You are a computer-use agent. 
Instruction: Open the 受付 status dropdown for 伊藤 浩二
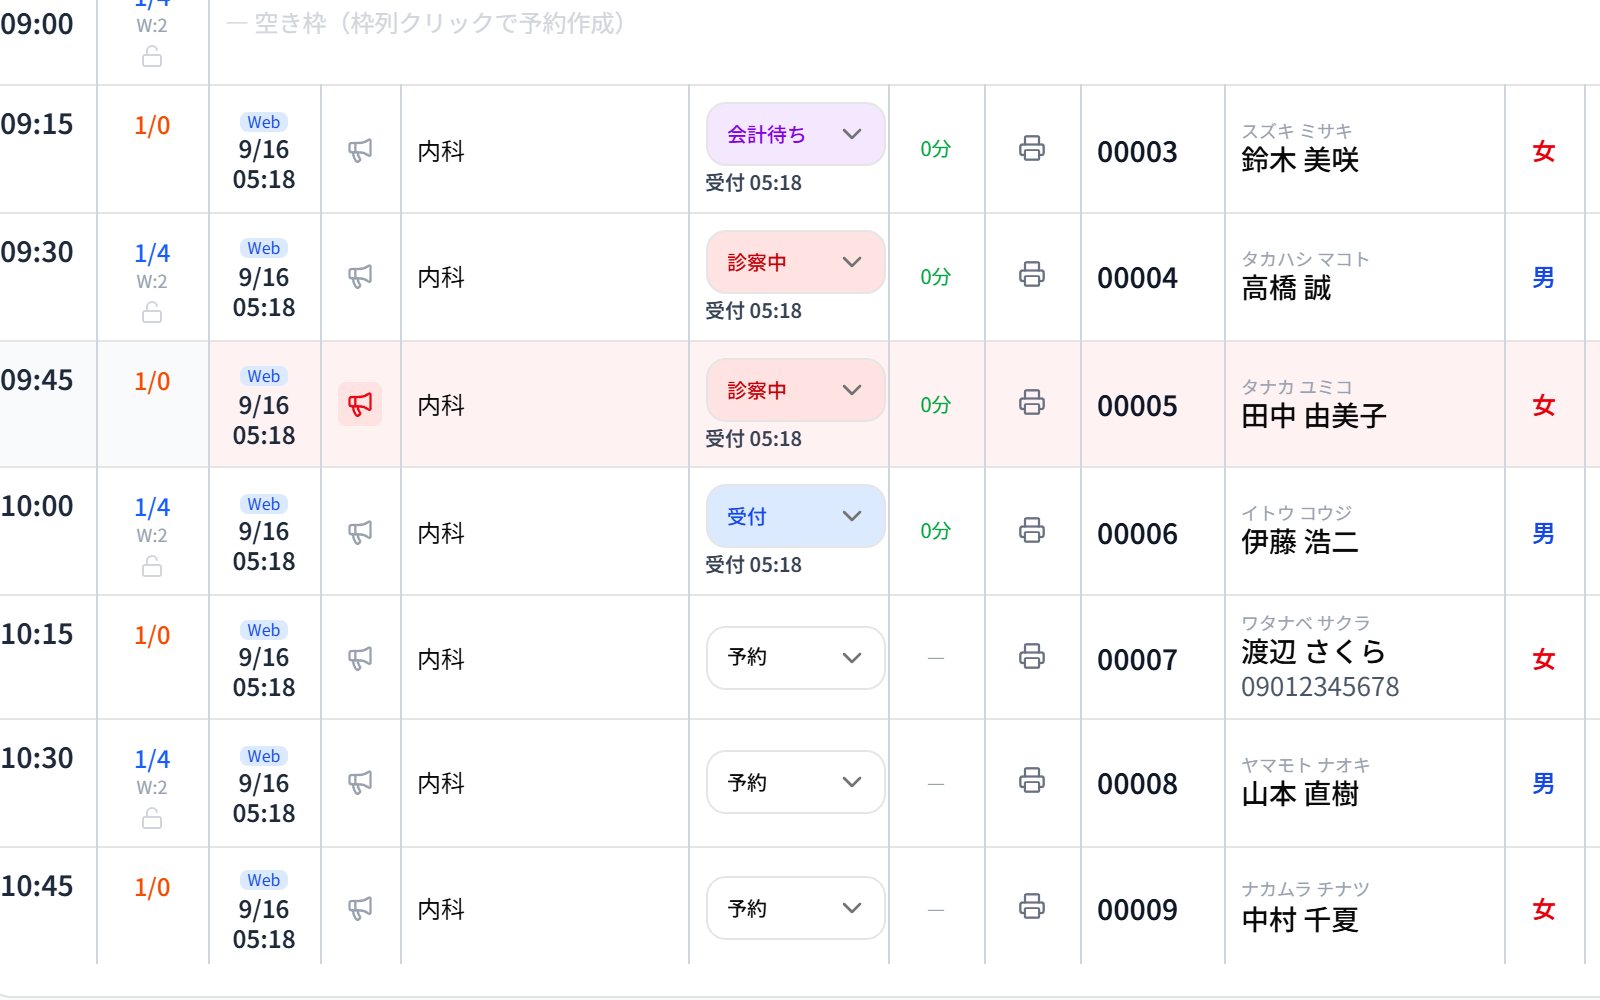pyautogui.click(x=796, y=516)
